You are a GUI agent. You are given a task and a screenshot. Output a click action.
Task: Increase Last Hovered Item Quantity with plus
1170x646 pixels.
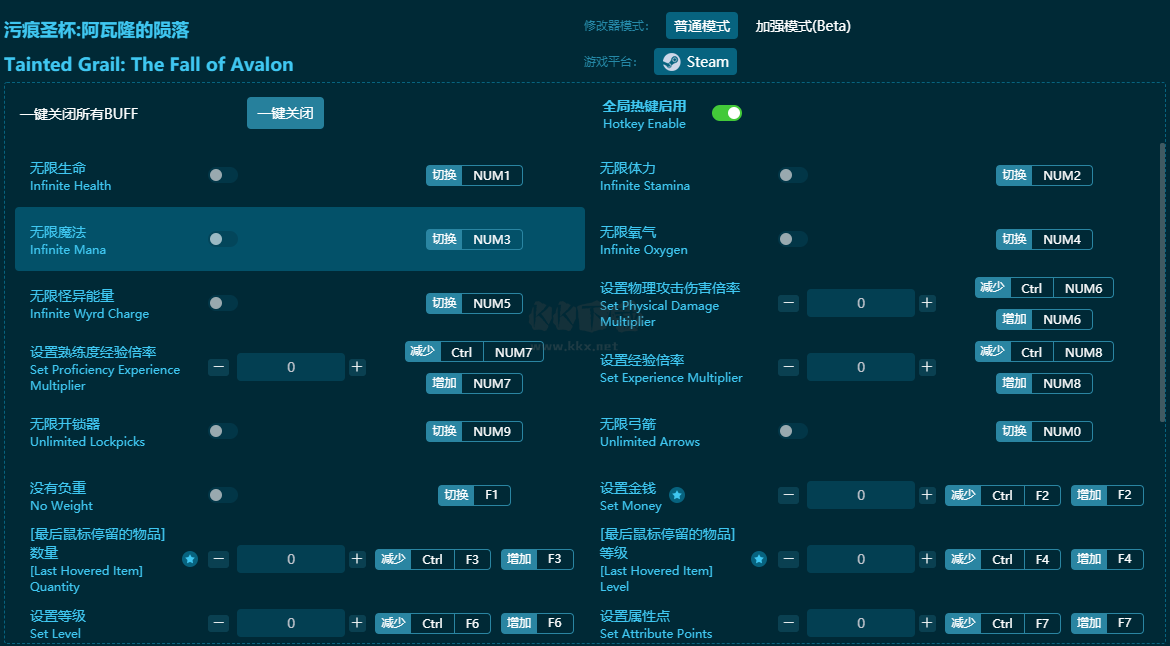(357, 559)
